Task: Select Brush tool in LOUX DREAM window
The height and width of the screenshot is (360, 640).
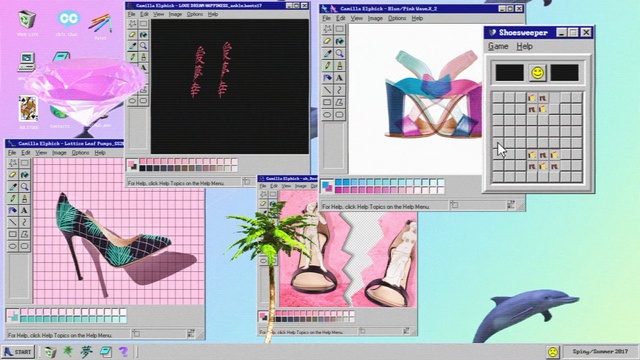Action: (x=143, y=57)
